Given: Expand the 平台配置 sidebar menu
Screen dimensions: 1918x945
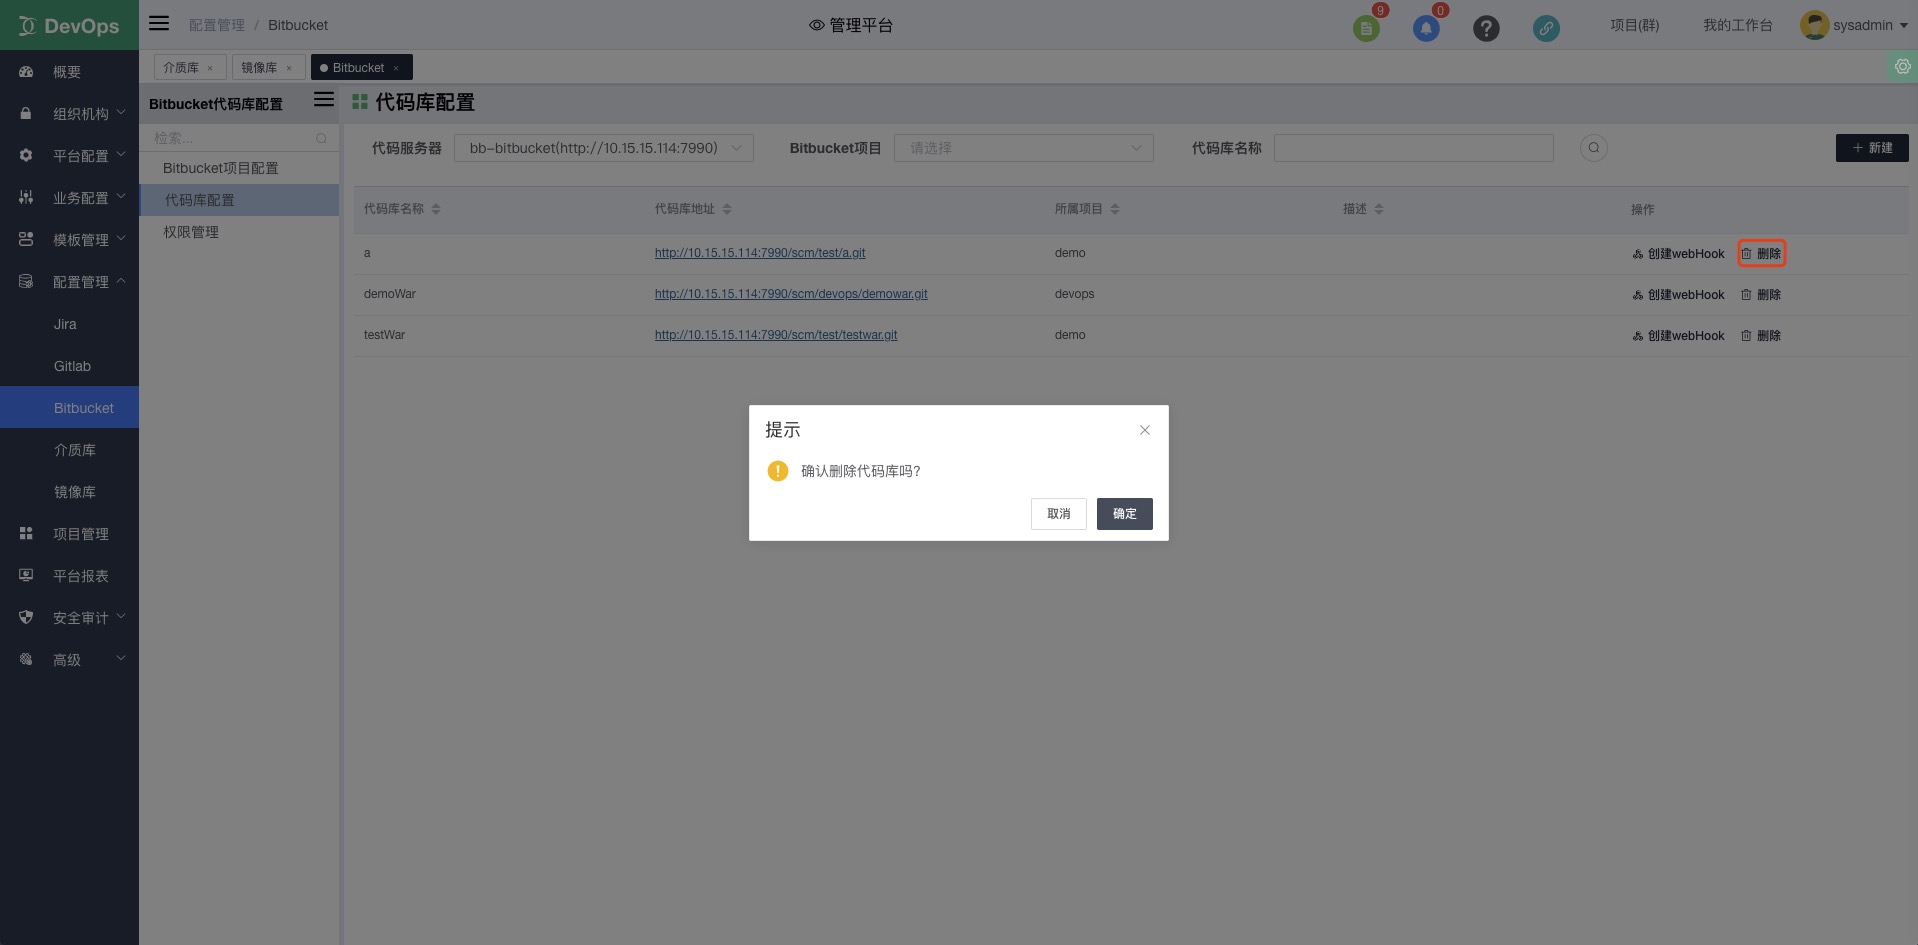Looking at the screenshot, I should (x=69, y=156).
